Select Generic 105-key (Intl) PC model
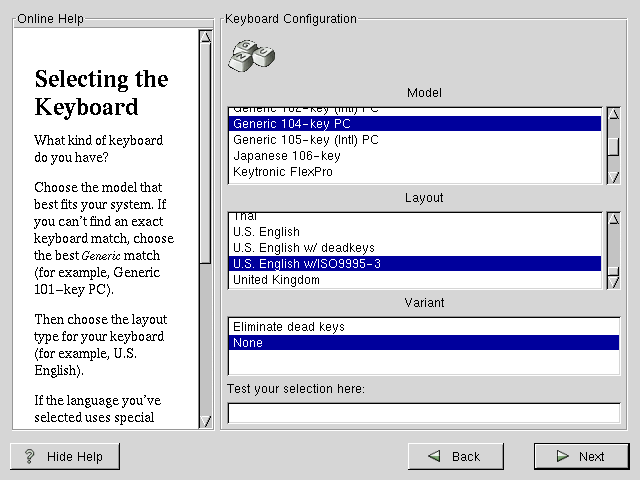This screenshot has height=480, width=640. (x=305, y=140)
